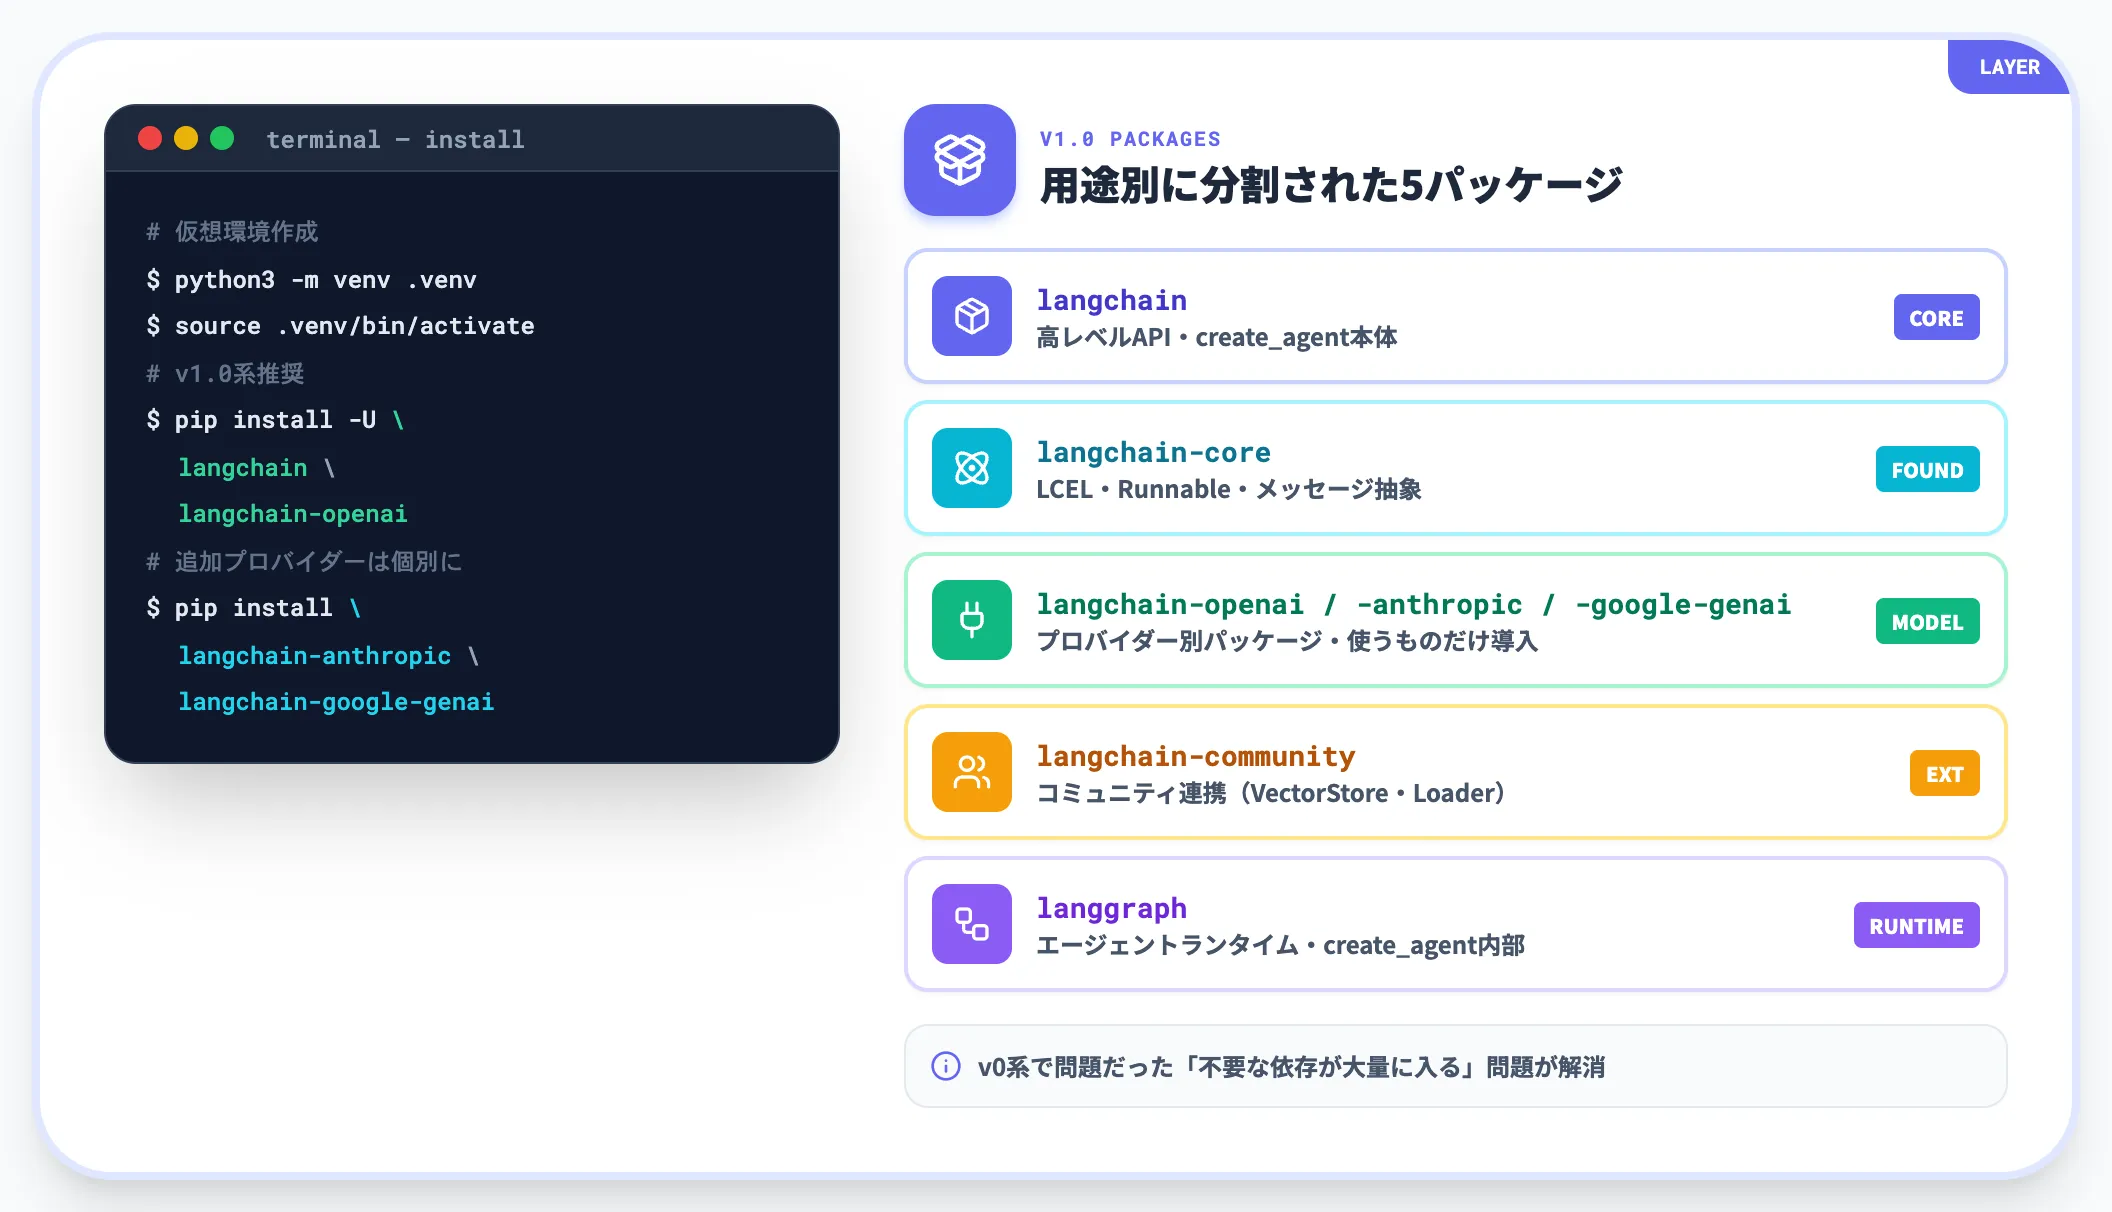Viewport: 2112px width, 1212px height.
Task: Click the terminal – install title
Action: click(395, 139)
